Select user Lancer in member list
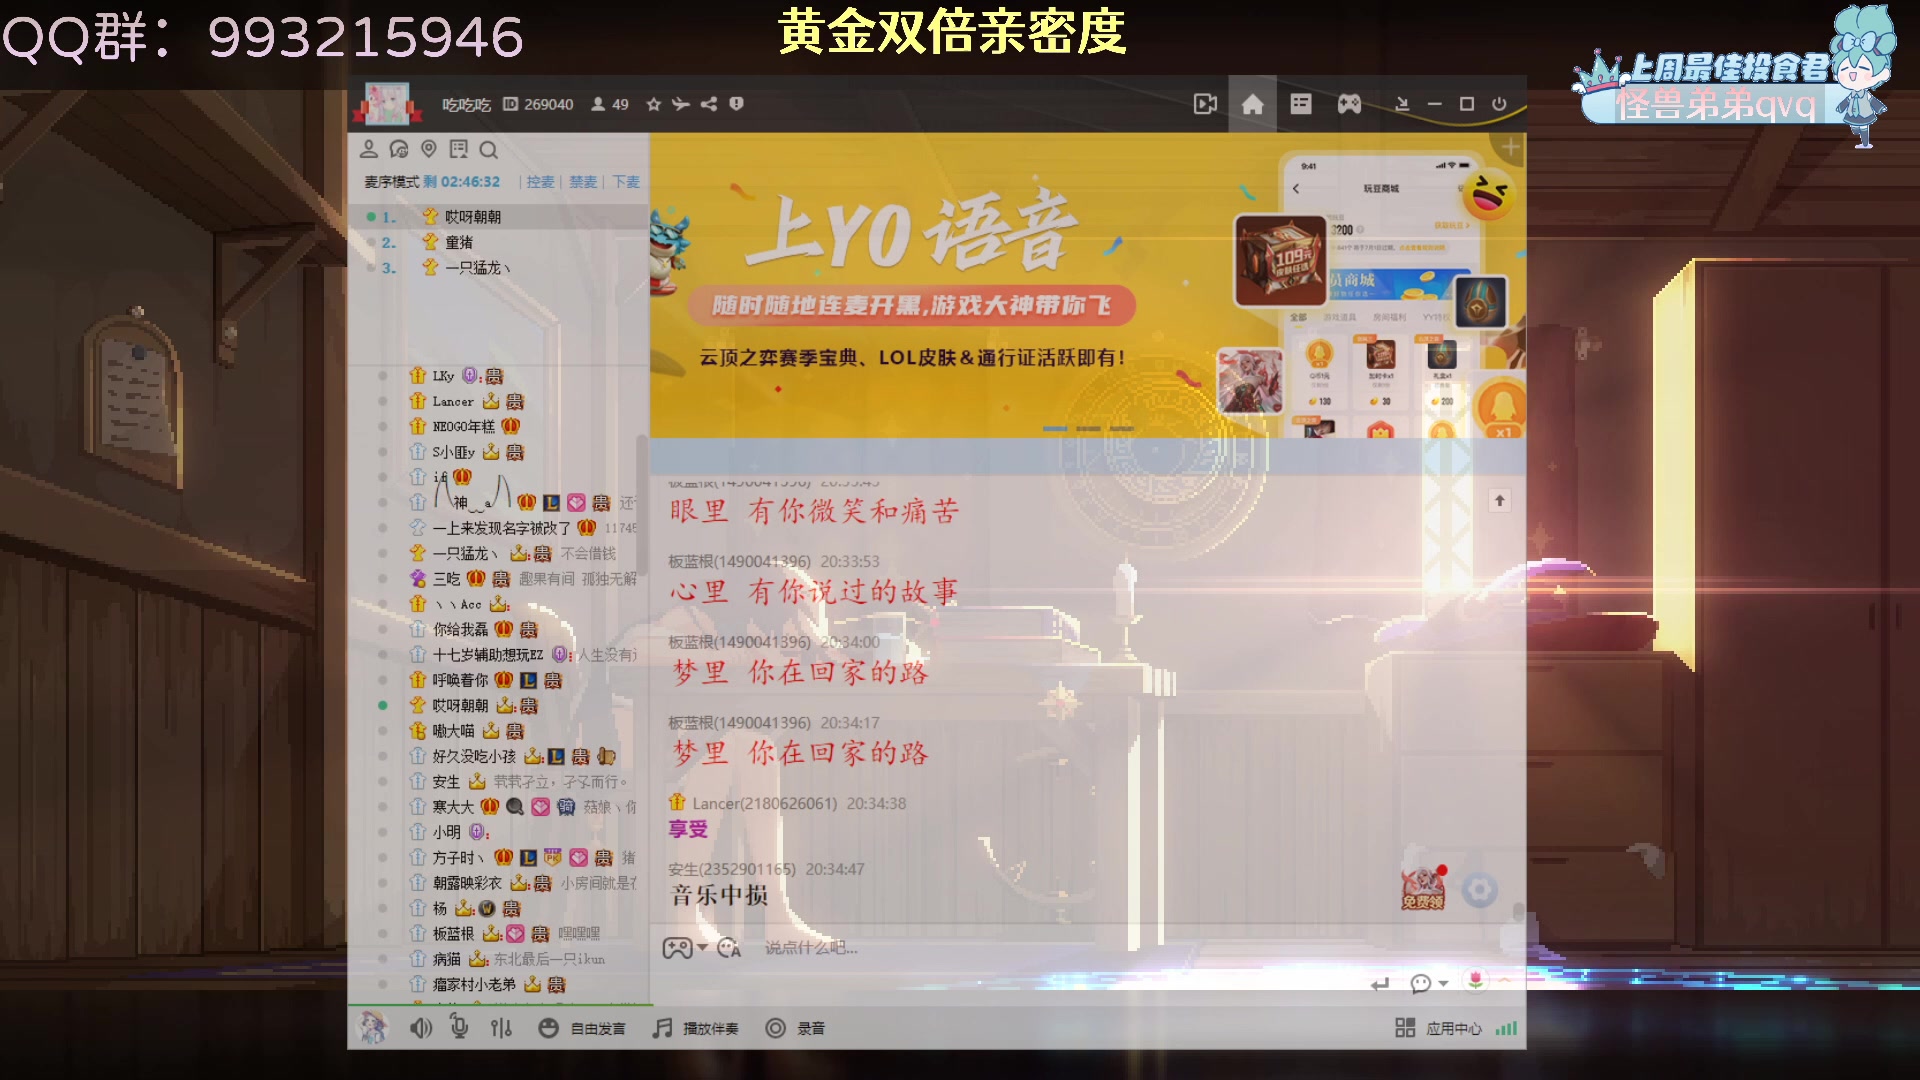Image resolution: width=1920 pixels, height=1080 pixels. click(453, 401)
